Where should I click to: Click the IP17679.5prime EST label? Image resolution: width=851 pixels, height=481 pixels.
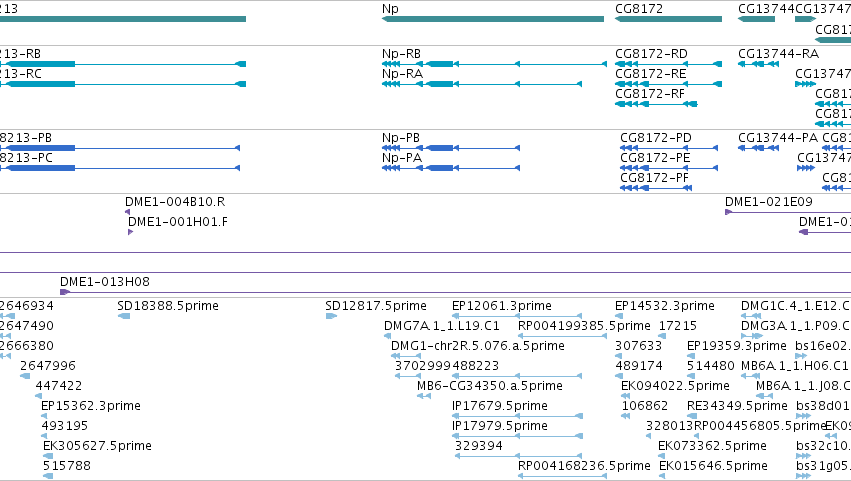tap(500, 406)
